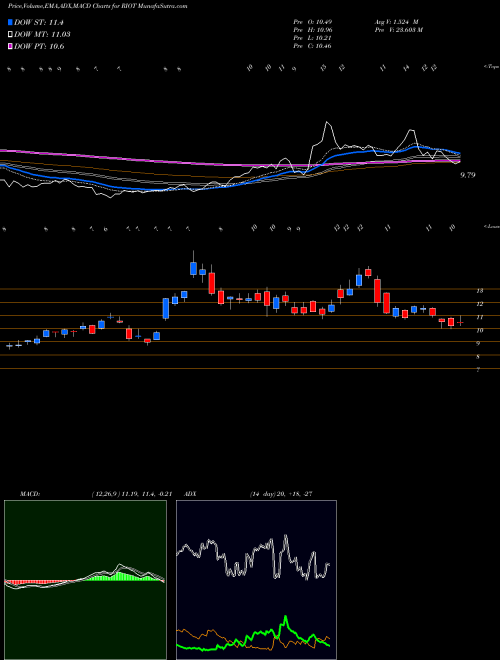Click the '<Lows' label
This screenshot has width=500, height=660.
point(491,226)
